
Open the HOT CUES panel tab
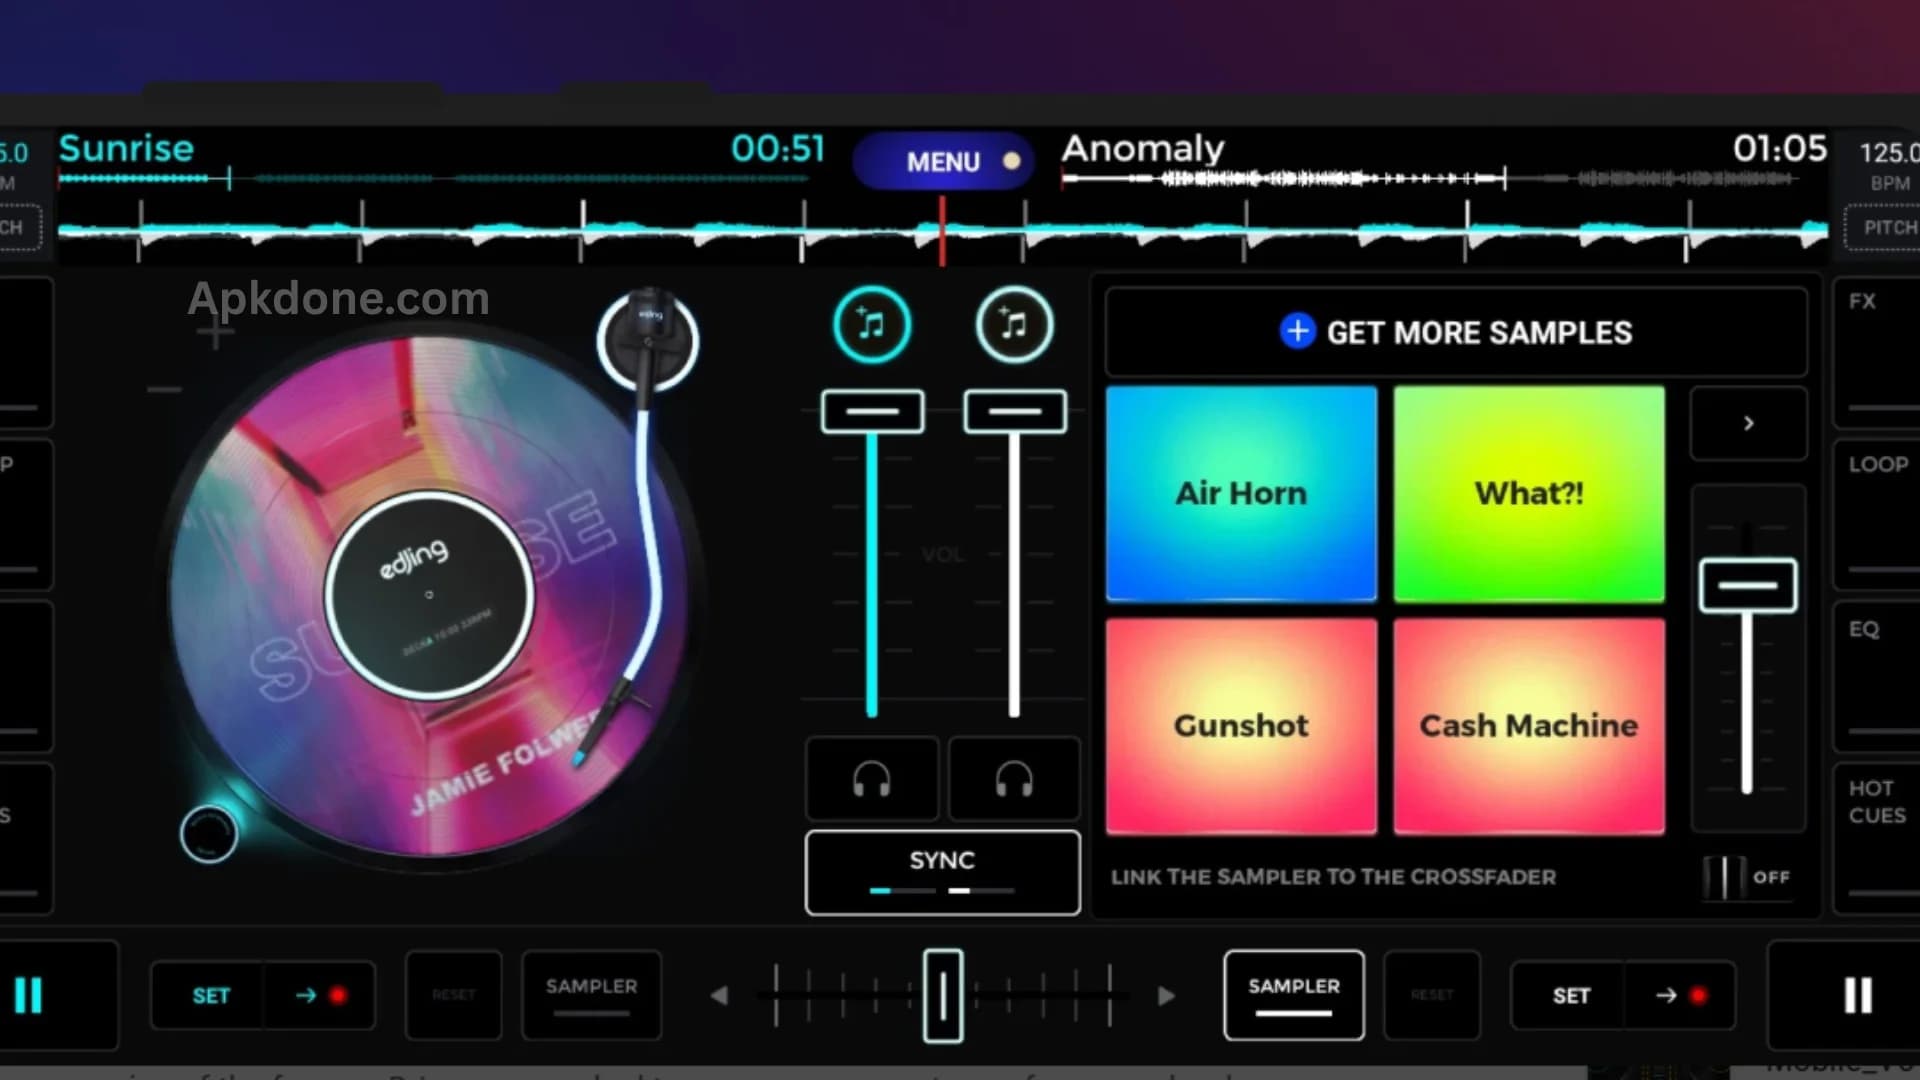pos(1876,839)
